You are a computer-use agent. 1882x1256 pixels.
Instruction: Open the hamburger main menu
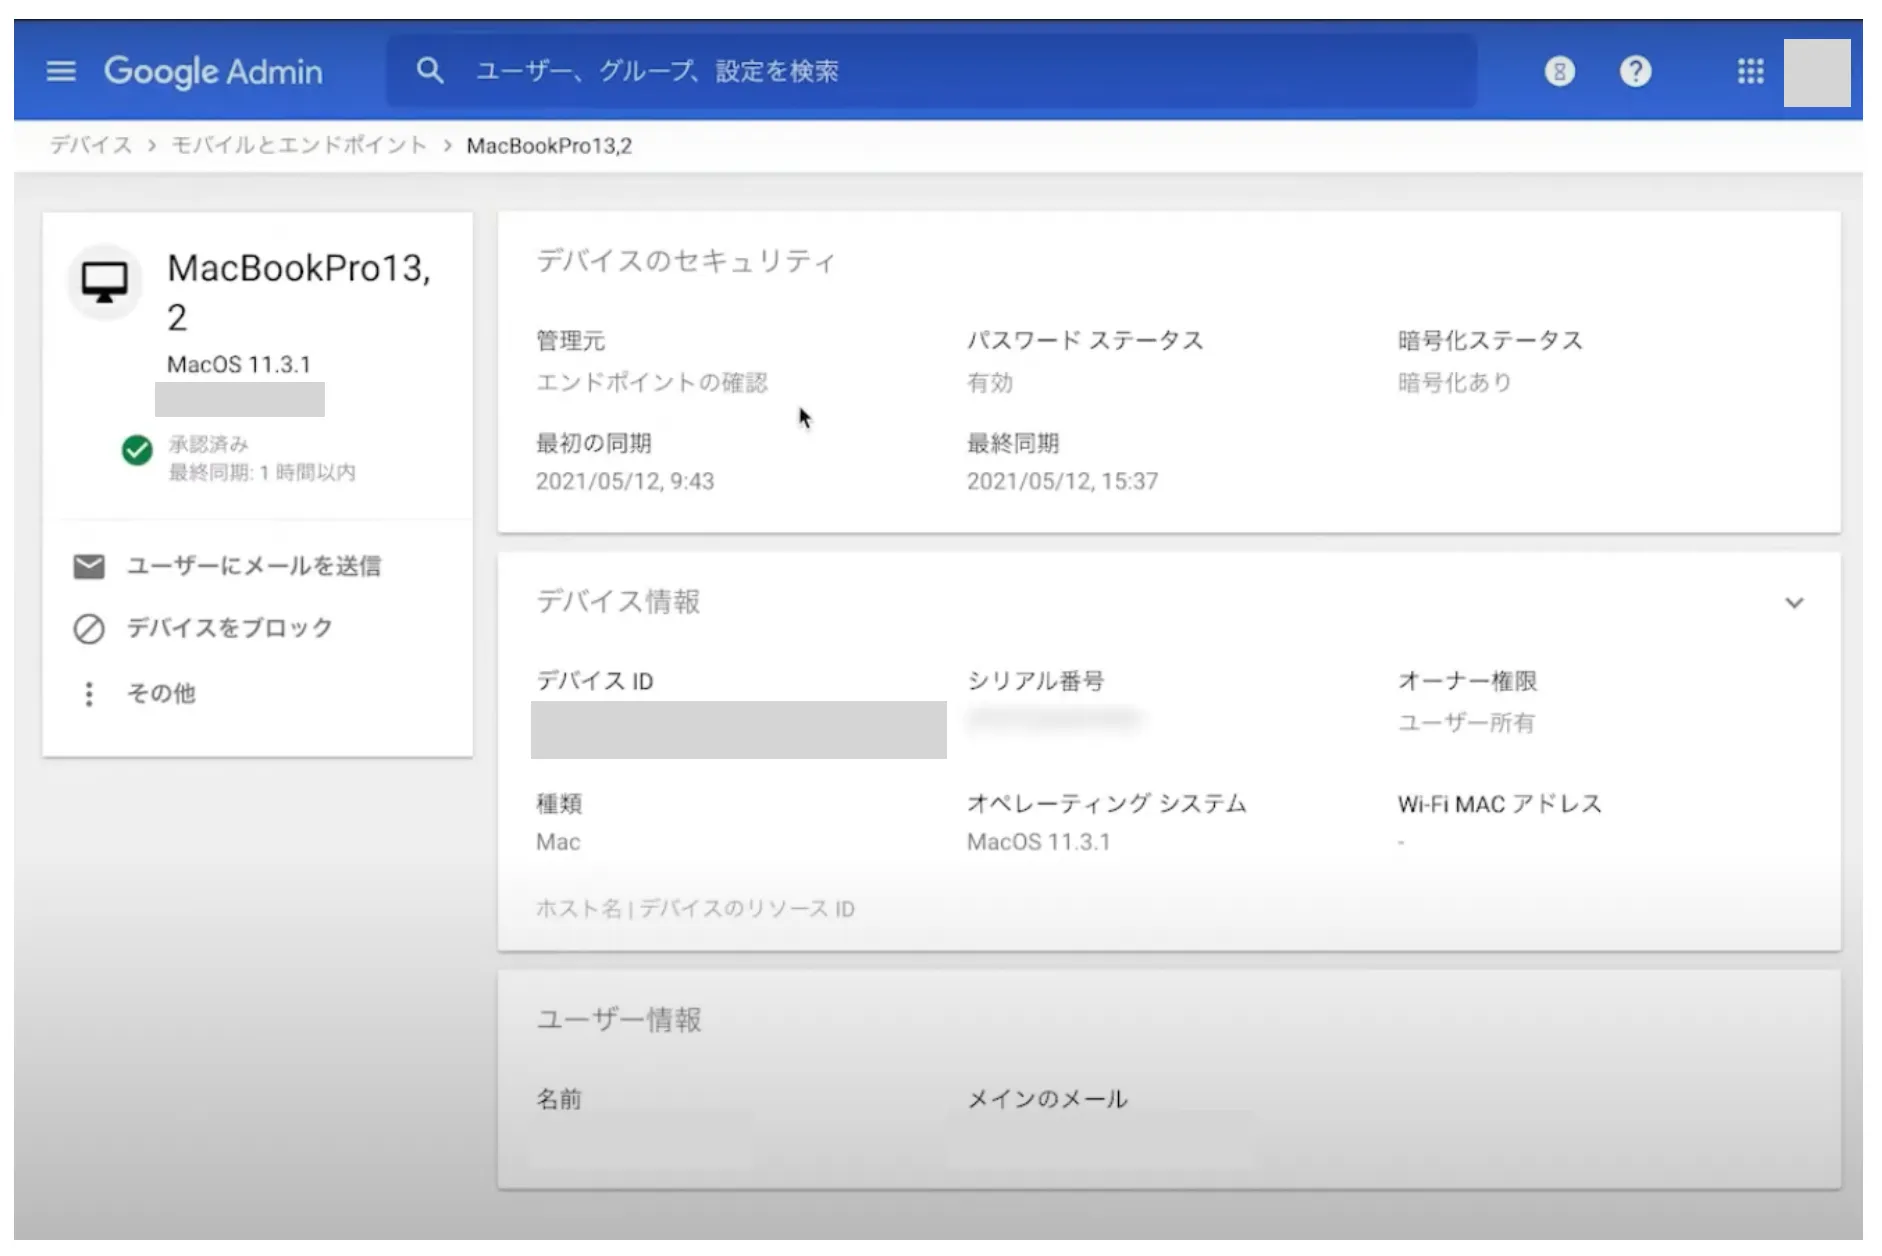click(61, 71)
